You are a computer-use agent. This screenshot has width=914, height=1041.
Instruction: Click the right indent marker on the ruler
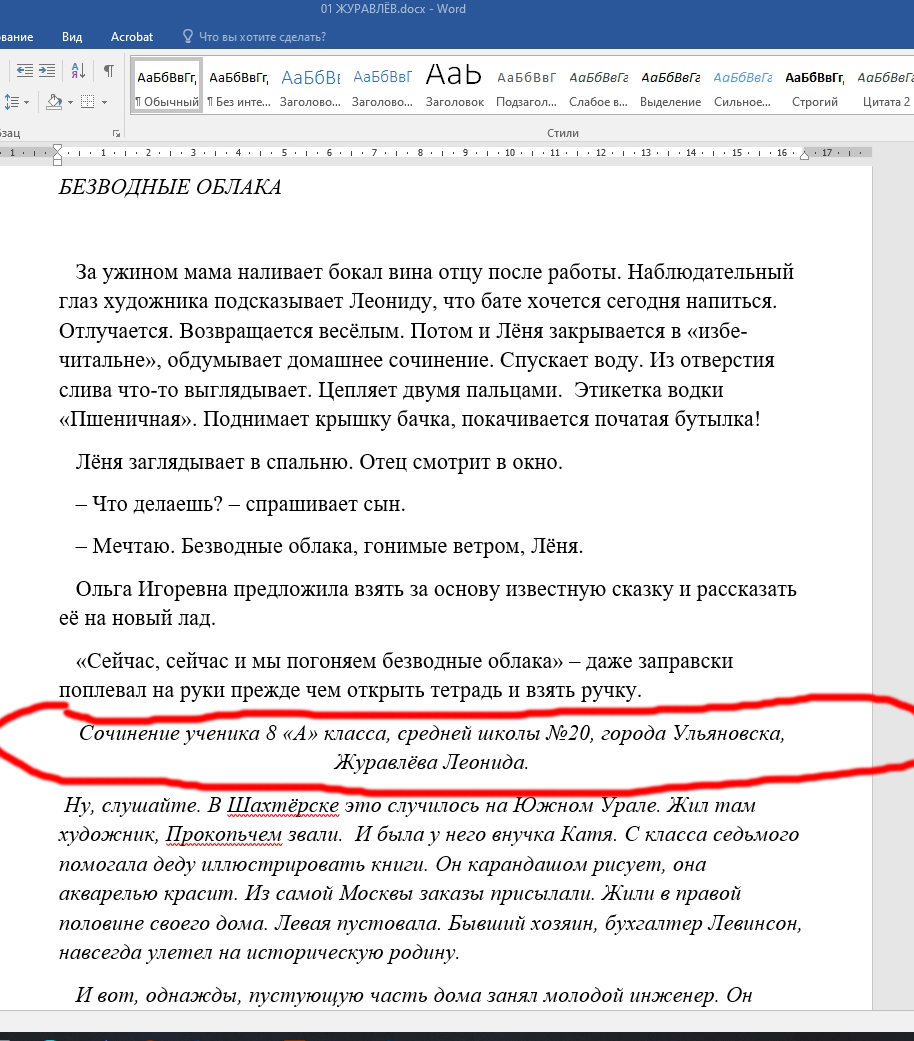[804, 156]
